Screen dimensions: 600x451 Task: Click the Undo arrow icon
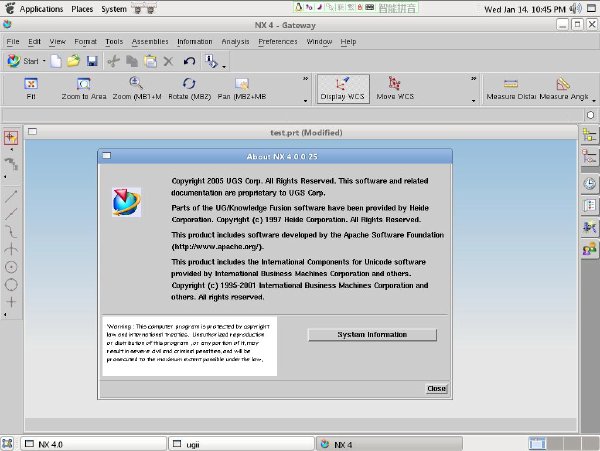[x=189, y=61]
